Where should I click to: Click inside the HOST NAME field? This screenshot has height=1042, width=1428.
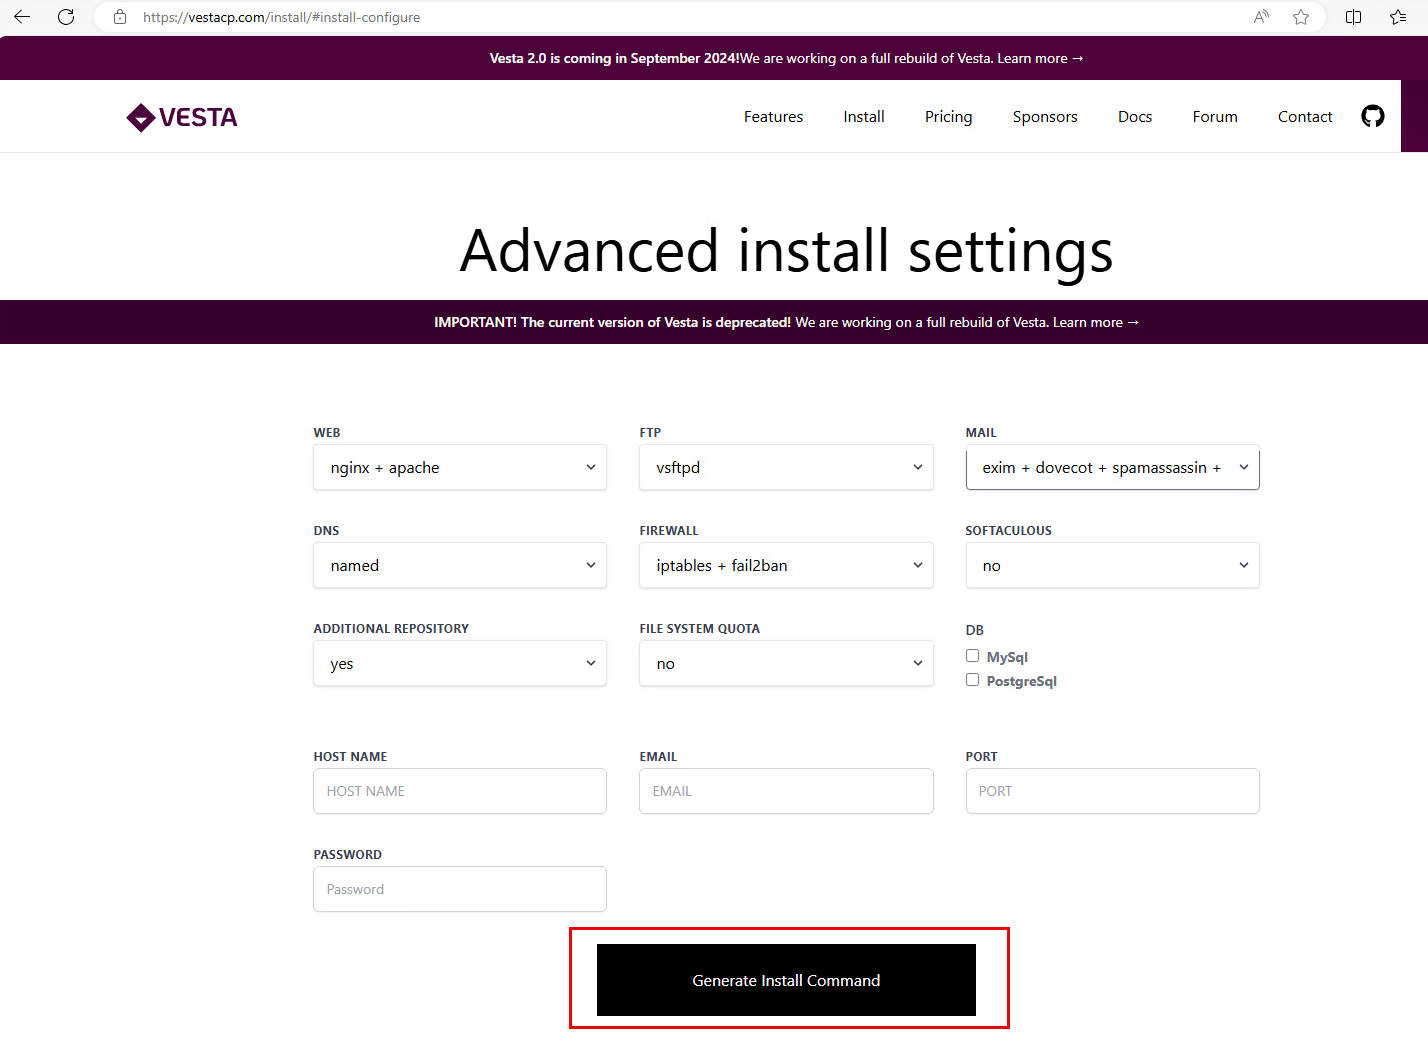[x=459, y=791]
